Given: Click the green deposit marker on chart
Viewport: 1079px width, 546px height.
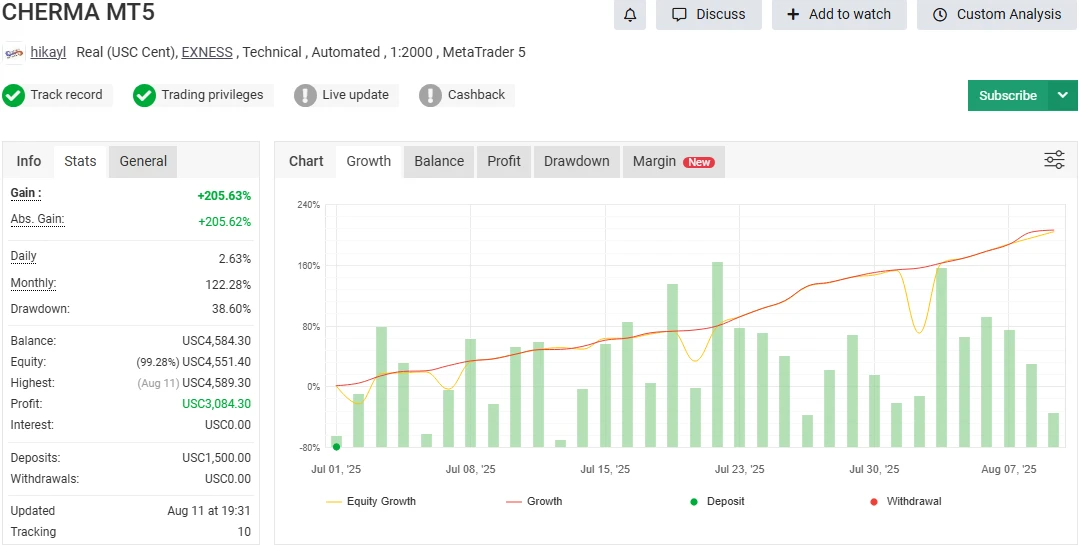Looking at the screenshot, I should [x=336, y=447].
